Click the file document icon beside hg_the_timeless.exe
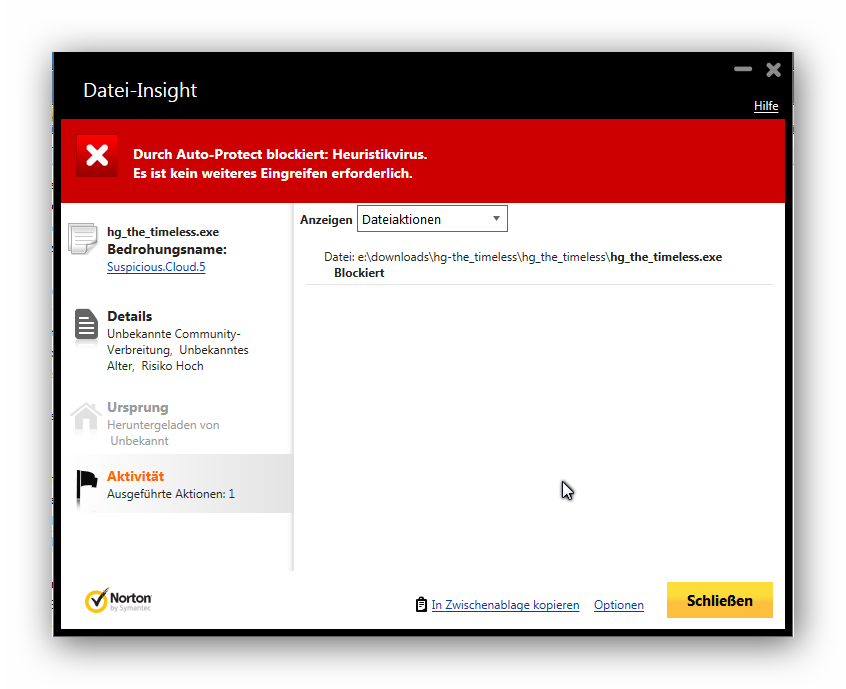The image size is (846, 689). (x=83, y=238)
